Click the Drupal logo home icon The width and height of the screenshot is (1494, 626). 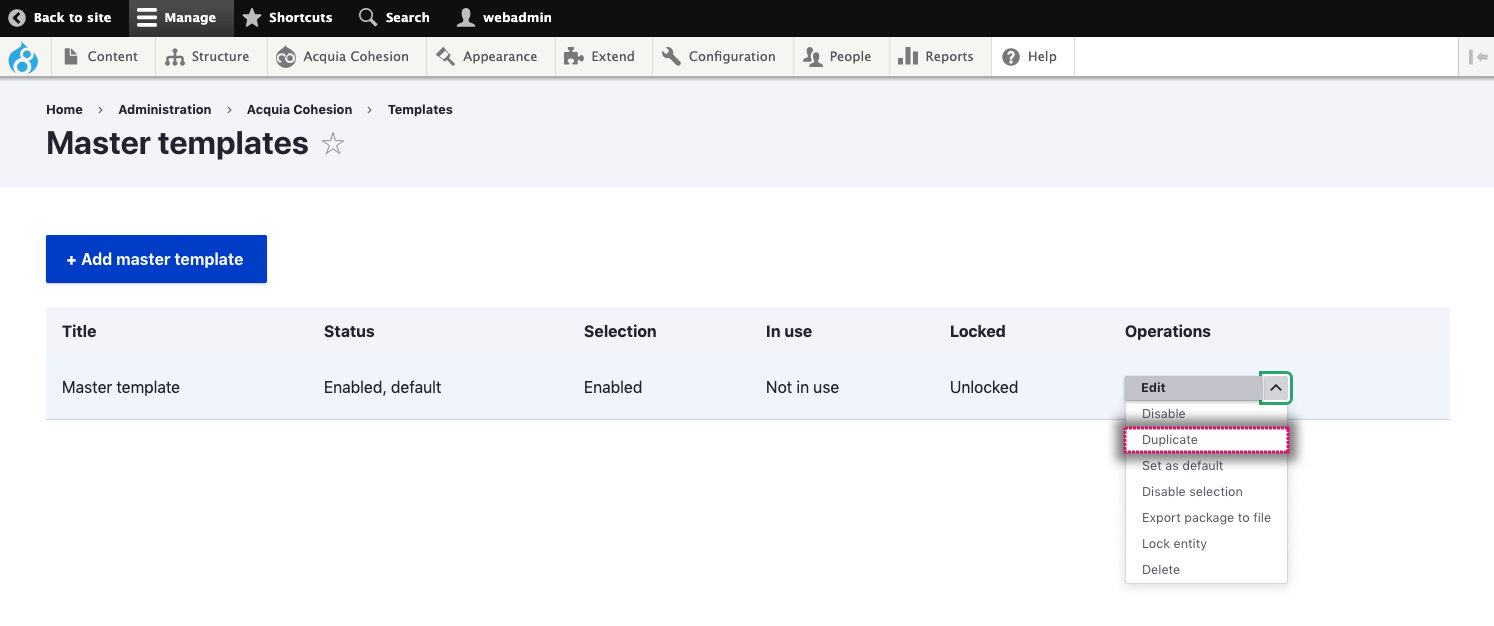point(22,57)
